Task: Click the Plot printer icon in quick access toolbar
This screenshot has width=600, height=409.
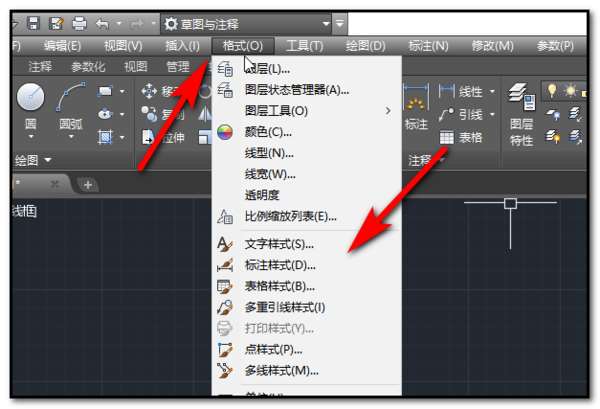Action: (x=80, y=24)
